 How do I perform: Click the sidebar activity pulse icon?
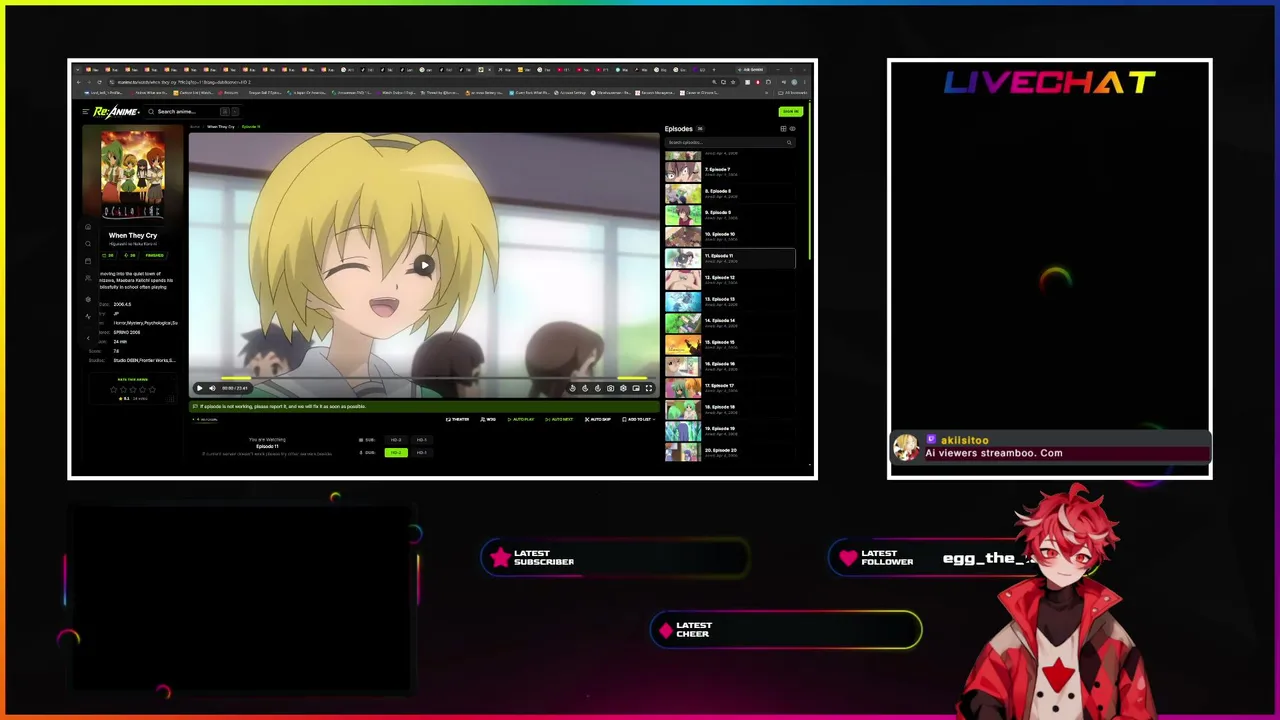(88, 316)
